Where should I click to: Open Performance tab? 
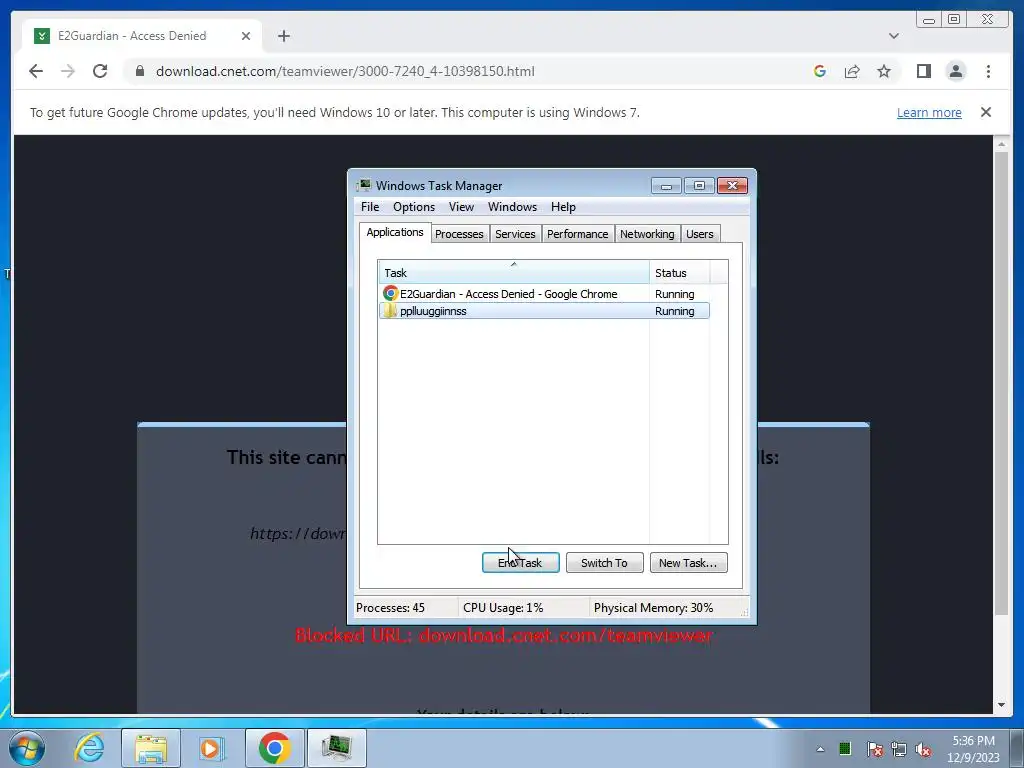pyautogui.click(x=577, y=234)
